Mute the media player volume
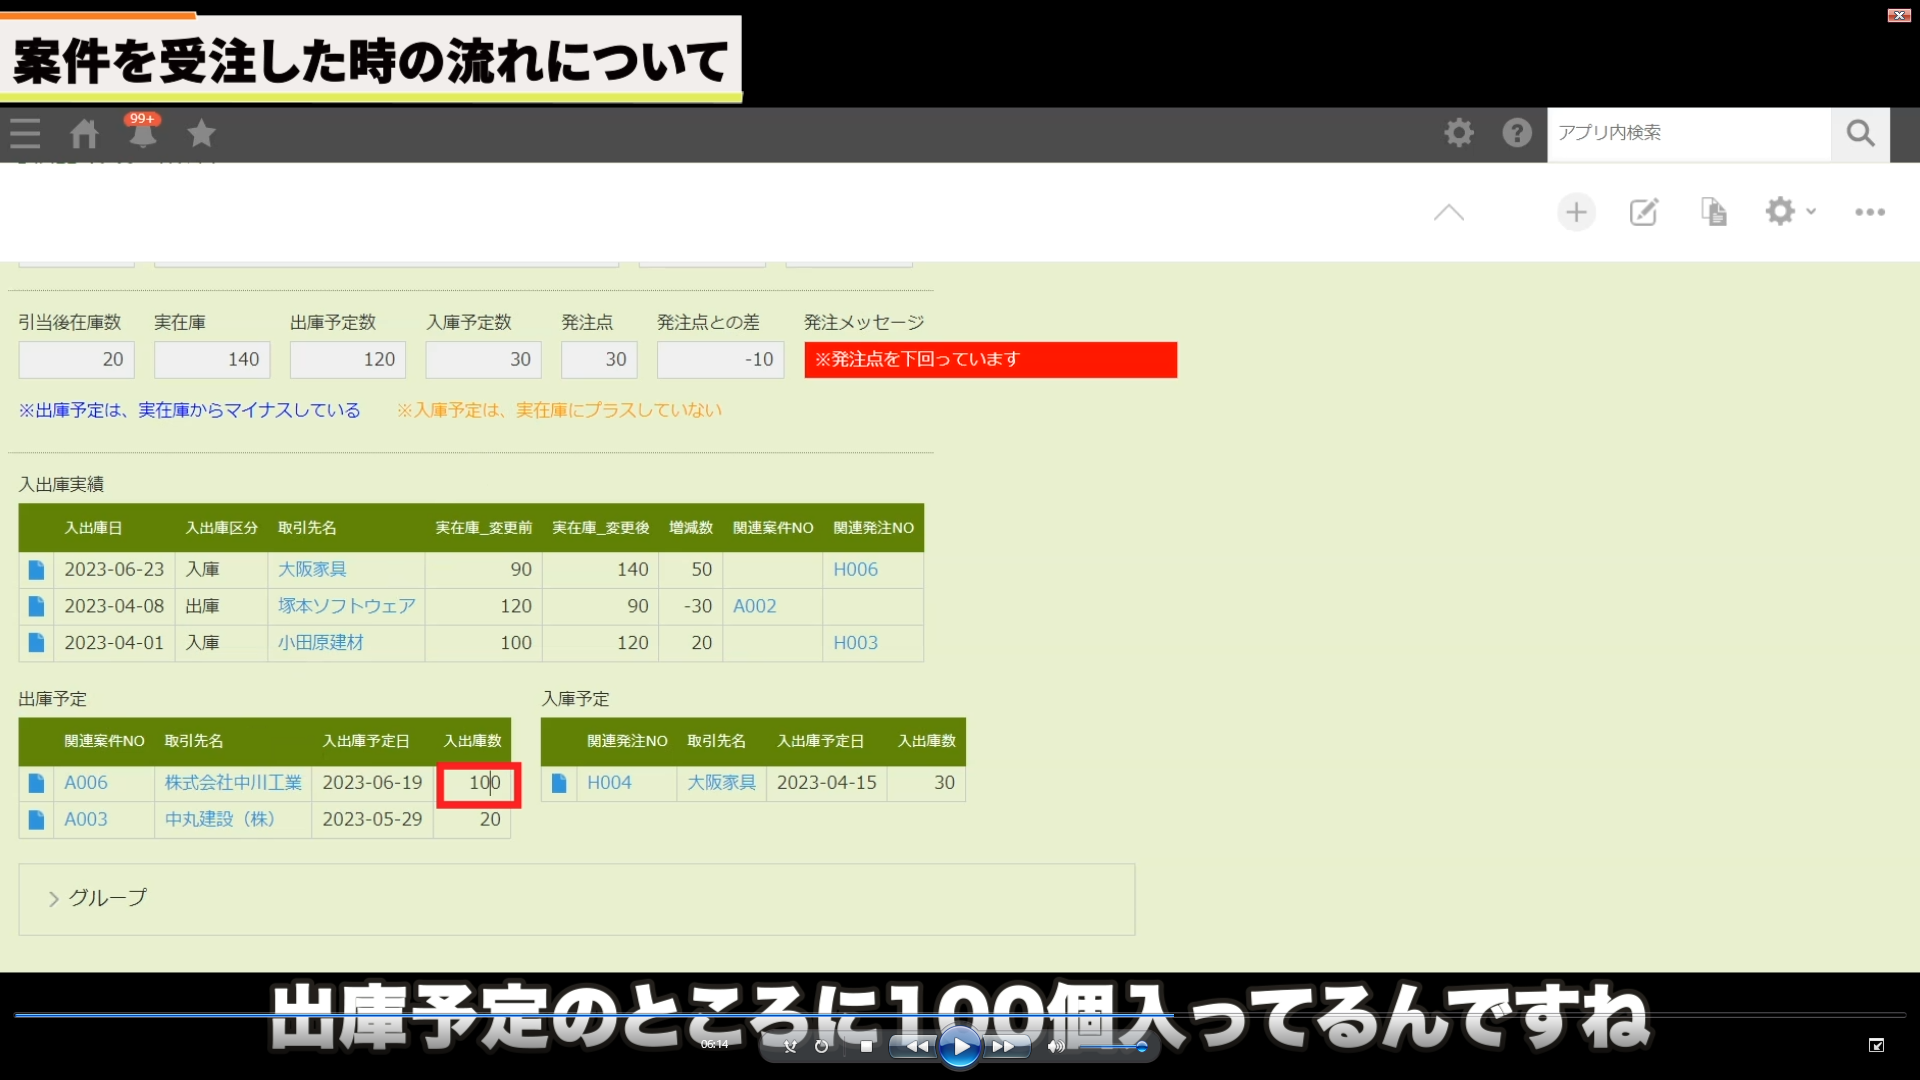Viewport: 1920px width, 1080px height. coord(1056,1047)
